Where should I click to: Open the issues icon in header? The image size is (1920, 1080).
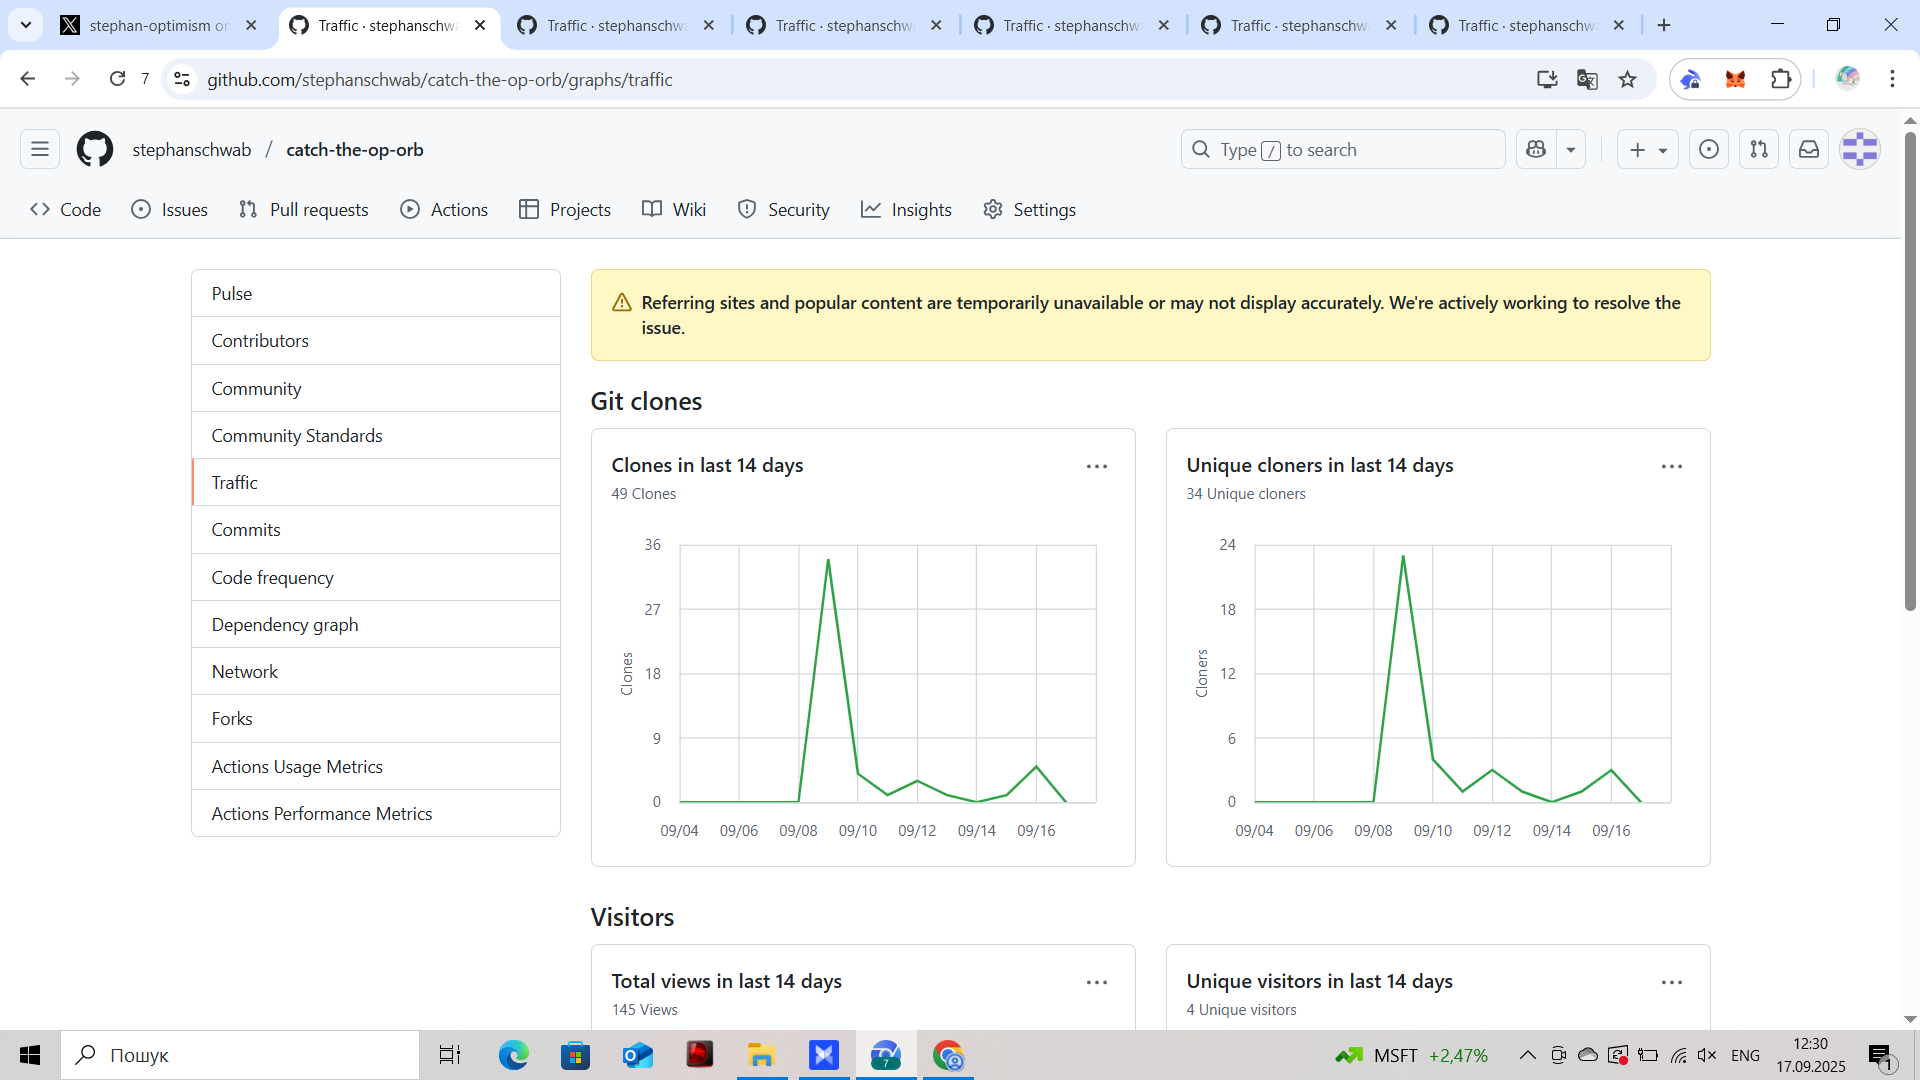[1709, 150]
